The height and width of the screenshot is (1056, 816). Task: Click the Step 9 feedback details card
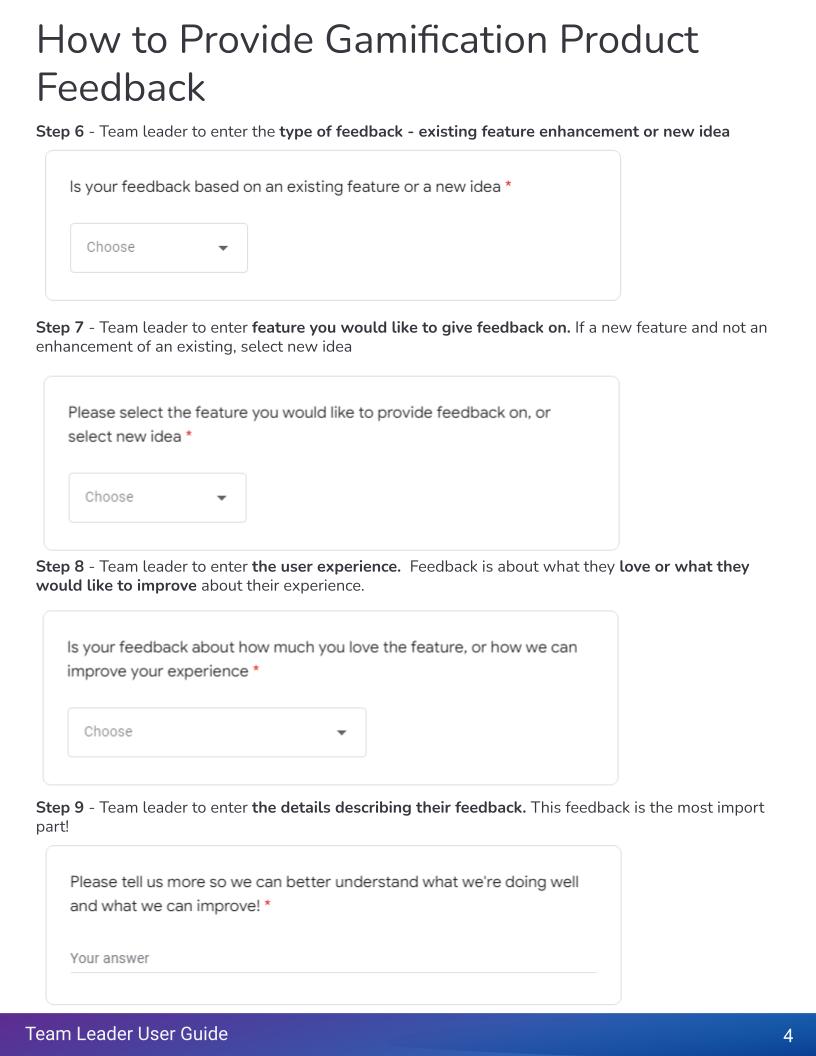point(333,924)
